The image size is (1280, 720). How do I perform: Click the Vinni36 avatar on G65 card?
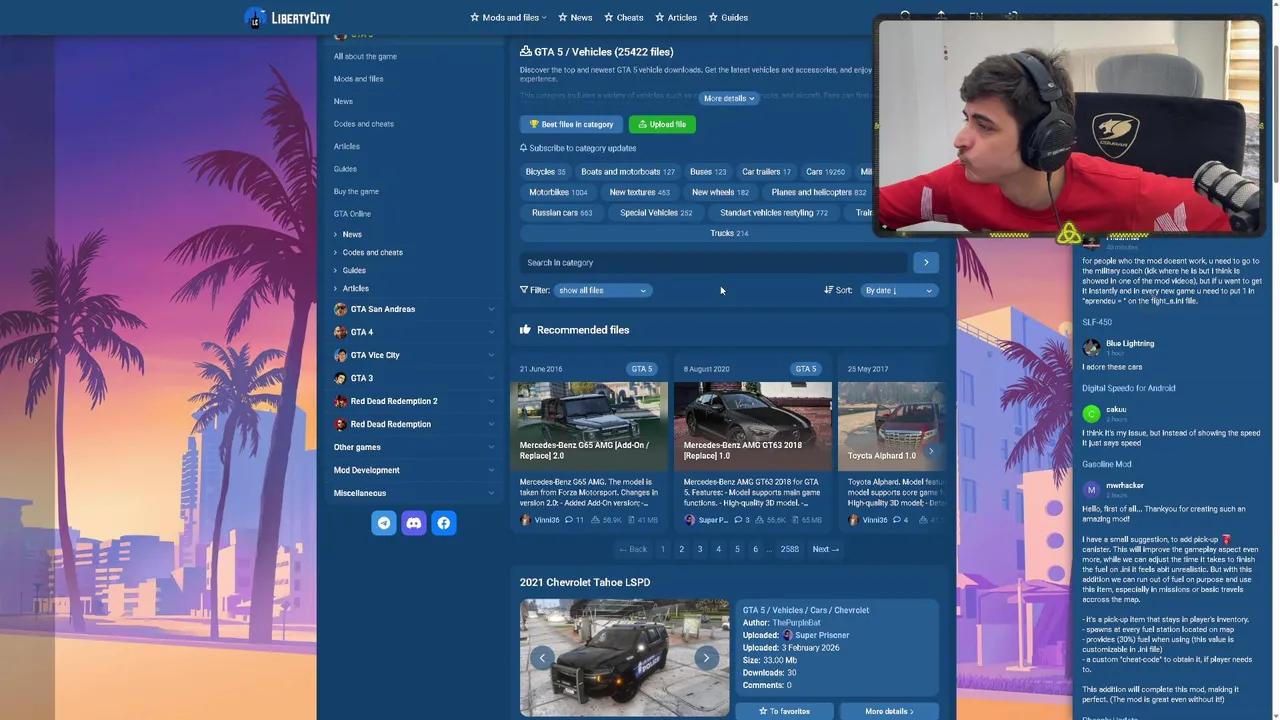526,520
